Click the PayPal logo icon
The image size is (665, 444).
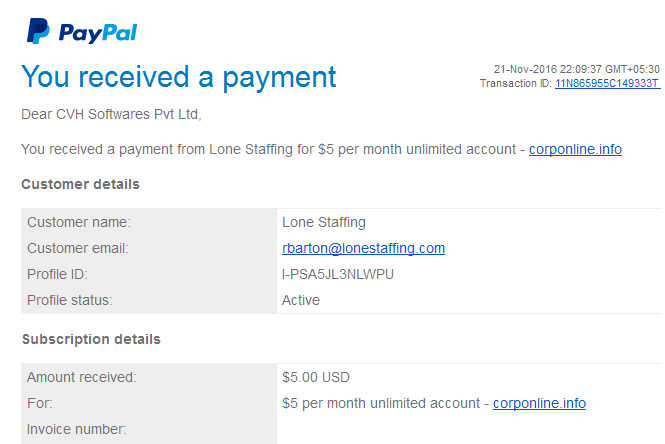(38, 31)
